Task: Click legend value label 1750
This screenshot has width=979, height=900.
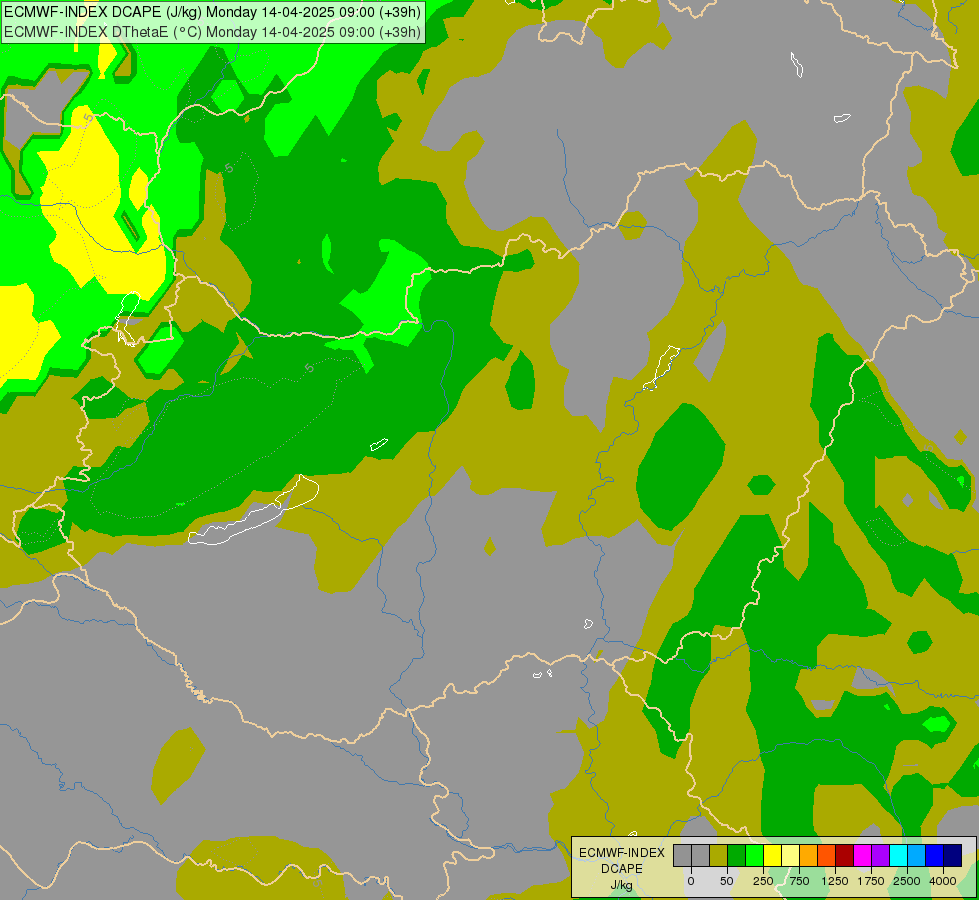Action: click(x=871, y=881)
